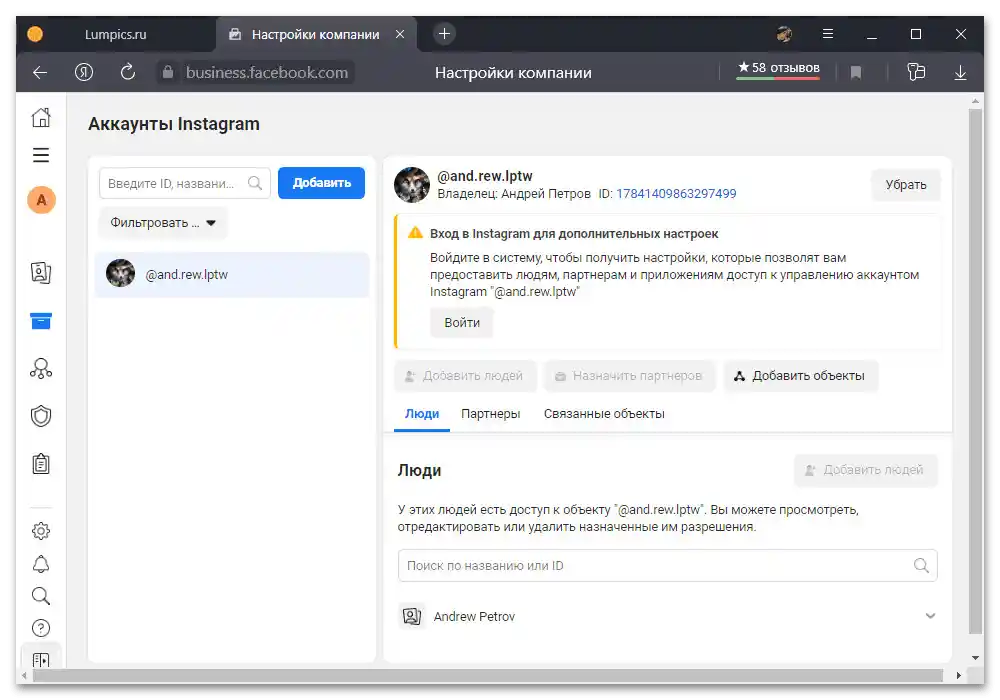Image resolution: width=1000 pixels, height=700 pixels.
Task: Bookmark this page
Action: pyautogui.click(x=856, y=73)
